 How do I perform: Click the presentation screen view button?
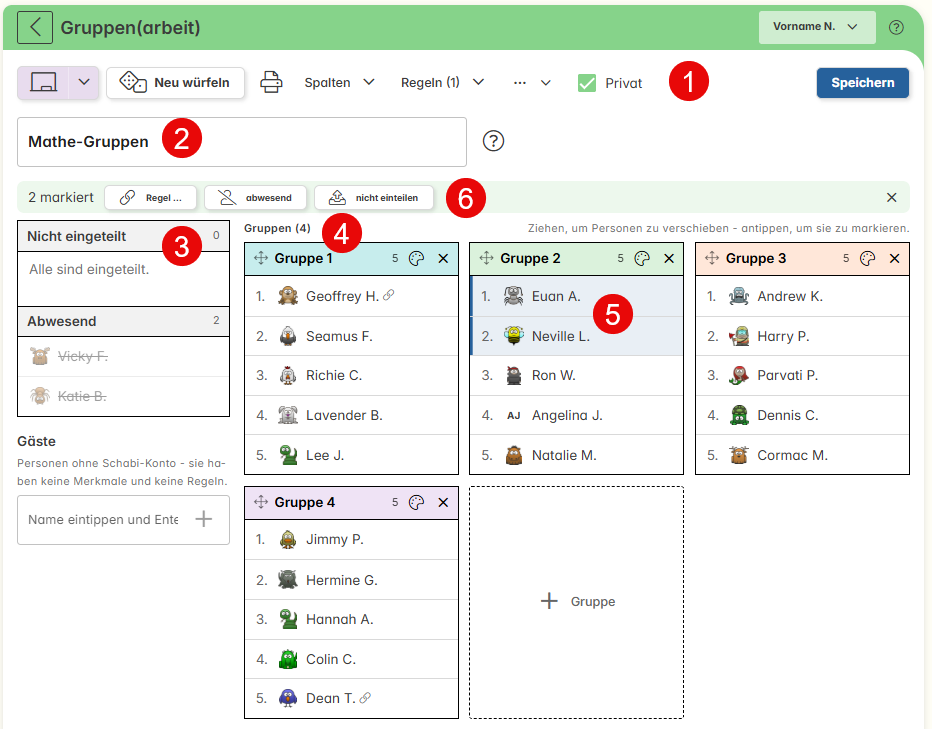[43, 83]
